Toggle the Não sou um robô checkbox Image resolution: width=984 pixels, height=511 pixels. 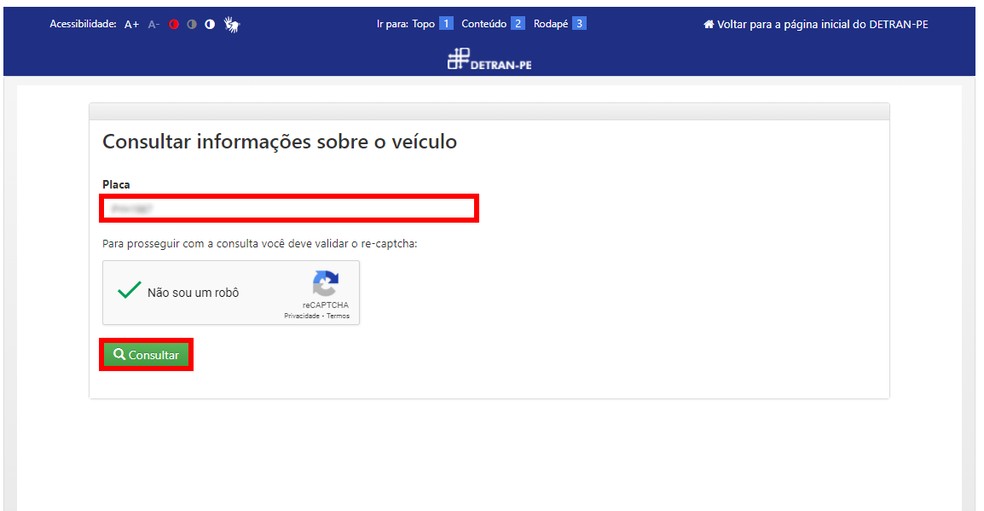[129, 291]
